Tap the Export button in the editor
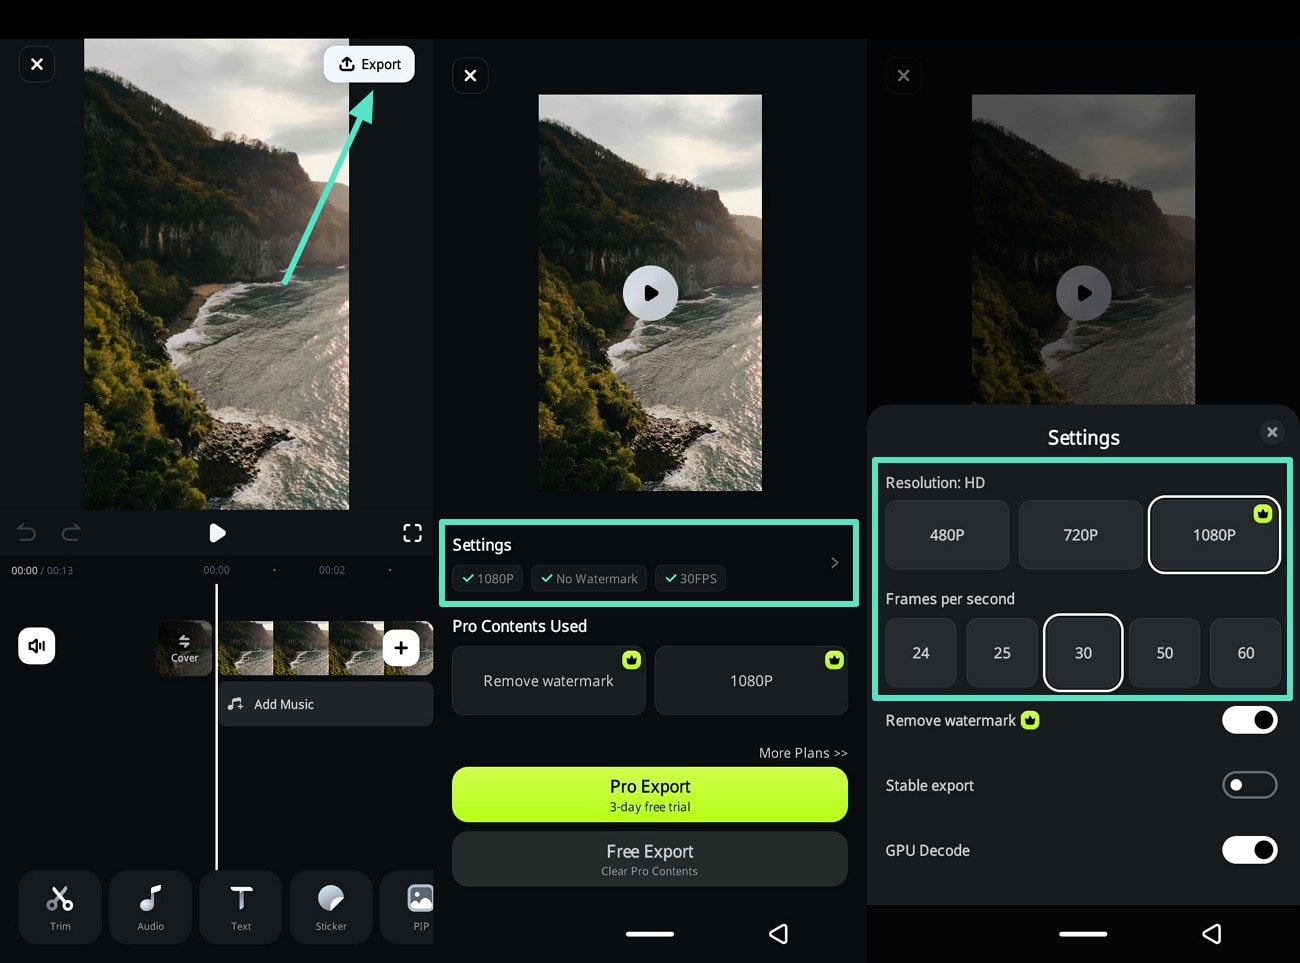The width and height of the screenshot is (1300, 963). [369, 64]
